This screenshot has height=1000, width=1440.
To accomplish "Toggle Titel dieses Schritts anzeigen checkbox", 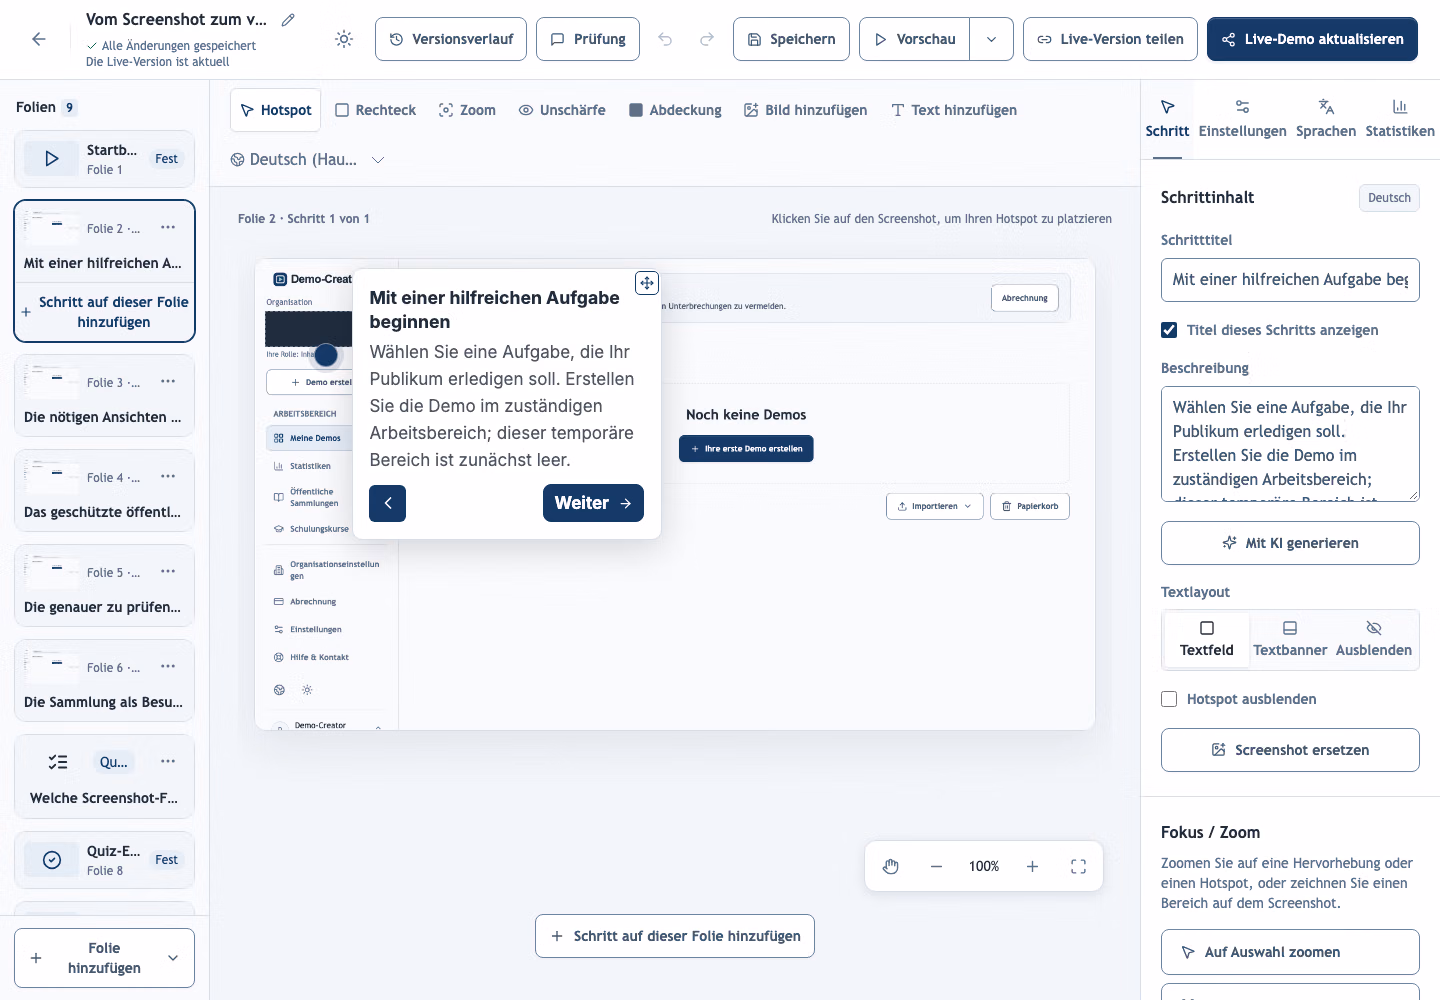I will click(x=1169, y=330).
